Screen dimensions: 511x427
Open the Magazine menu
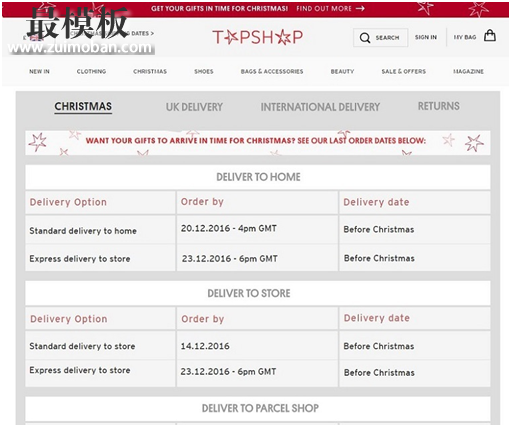(468, 71)
